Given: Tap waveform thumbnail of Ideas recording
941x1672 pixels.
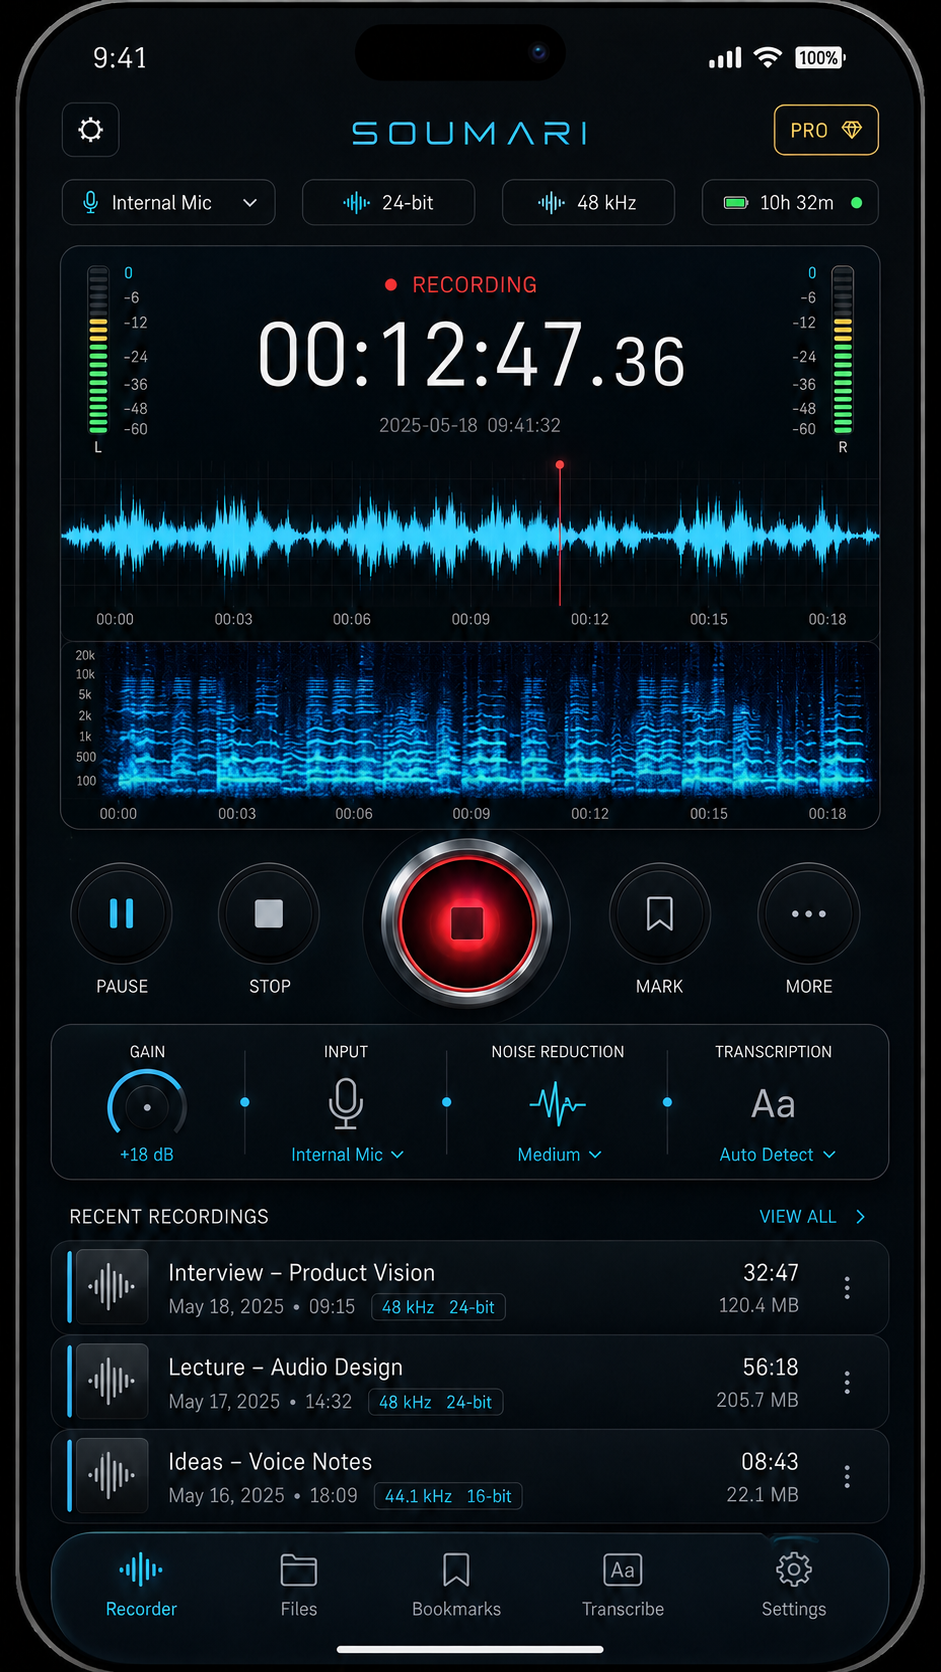Looking at the screenshot, I should 112,1476.
